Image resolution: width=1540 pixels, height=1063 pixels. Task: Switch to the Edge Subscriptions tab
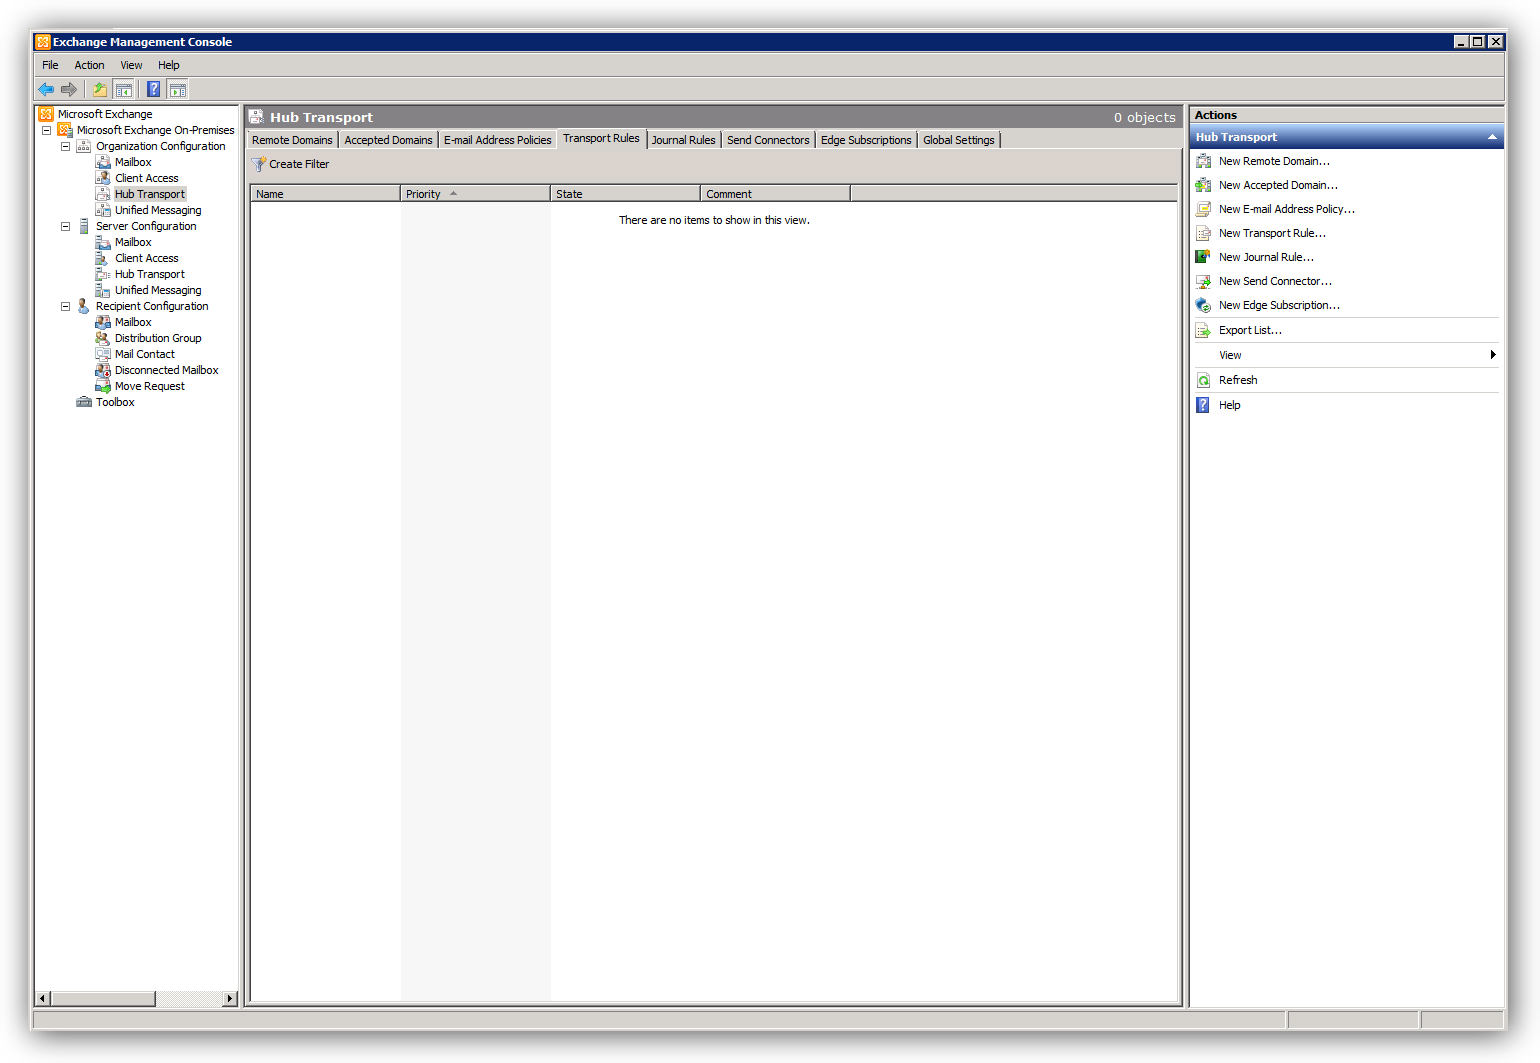[x=866, y=140]
